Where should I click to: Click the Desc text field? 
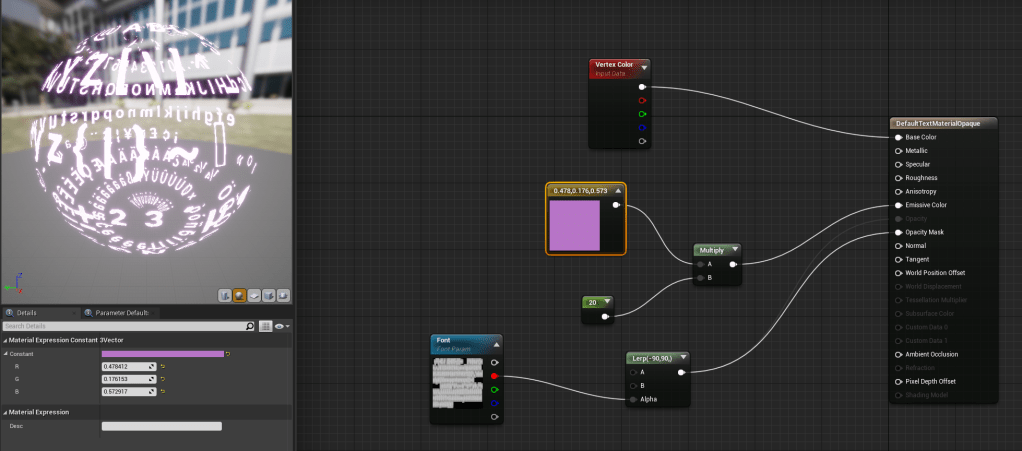coord(161,426)
